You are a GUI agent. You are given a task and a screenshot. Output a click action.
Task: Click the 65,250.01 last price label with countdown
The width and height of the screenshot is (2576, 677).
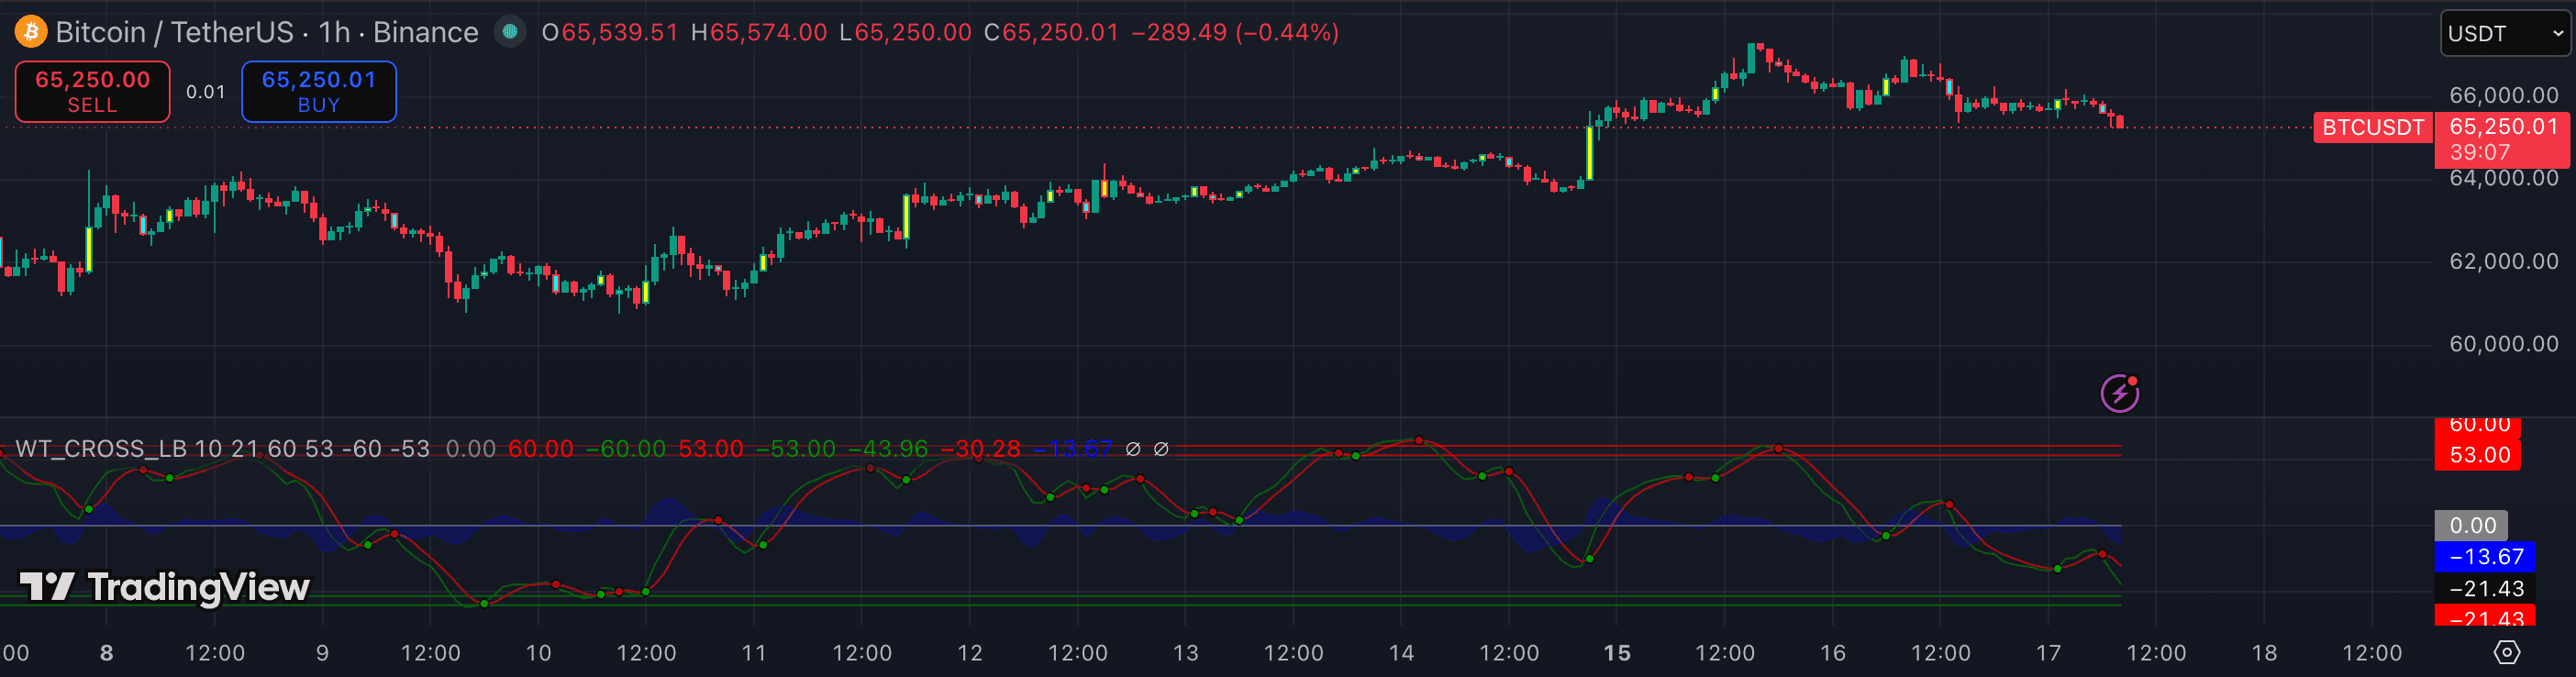point(2502,139)
